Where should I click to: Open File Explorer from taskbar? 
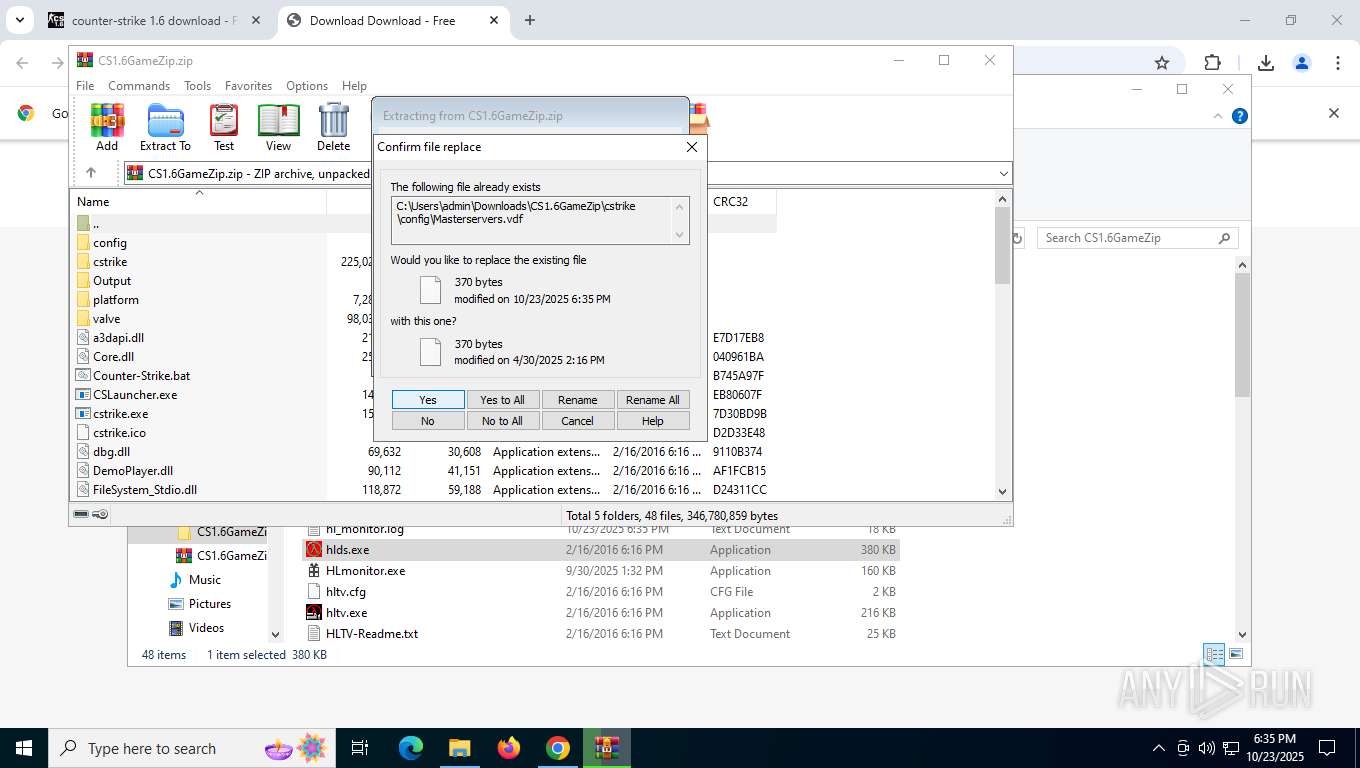(x=459, y=748)
